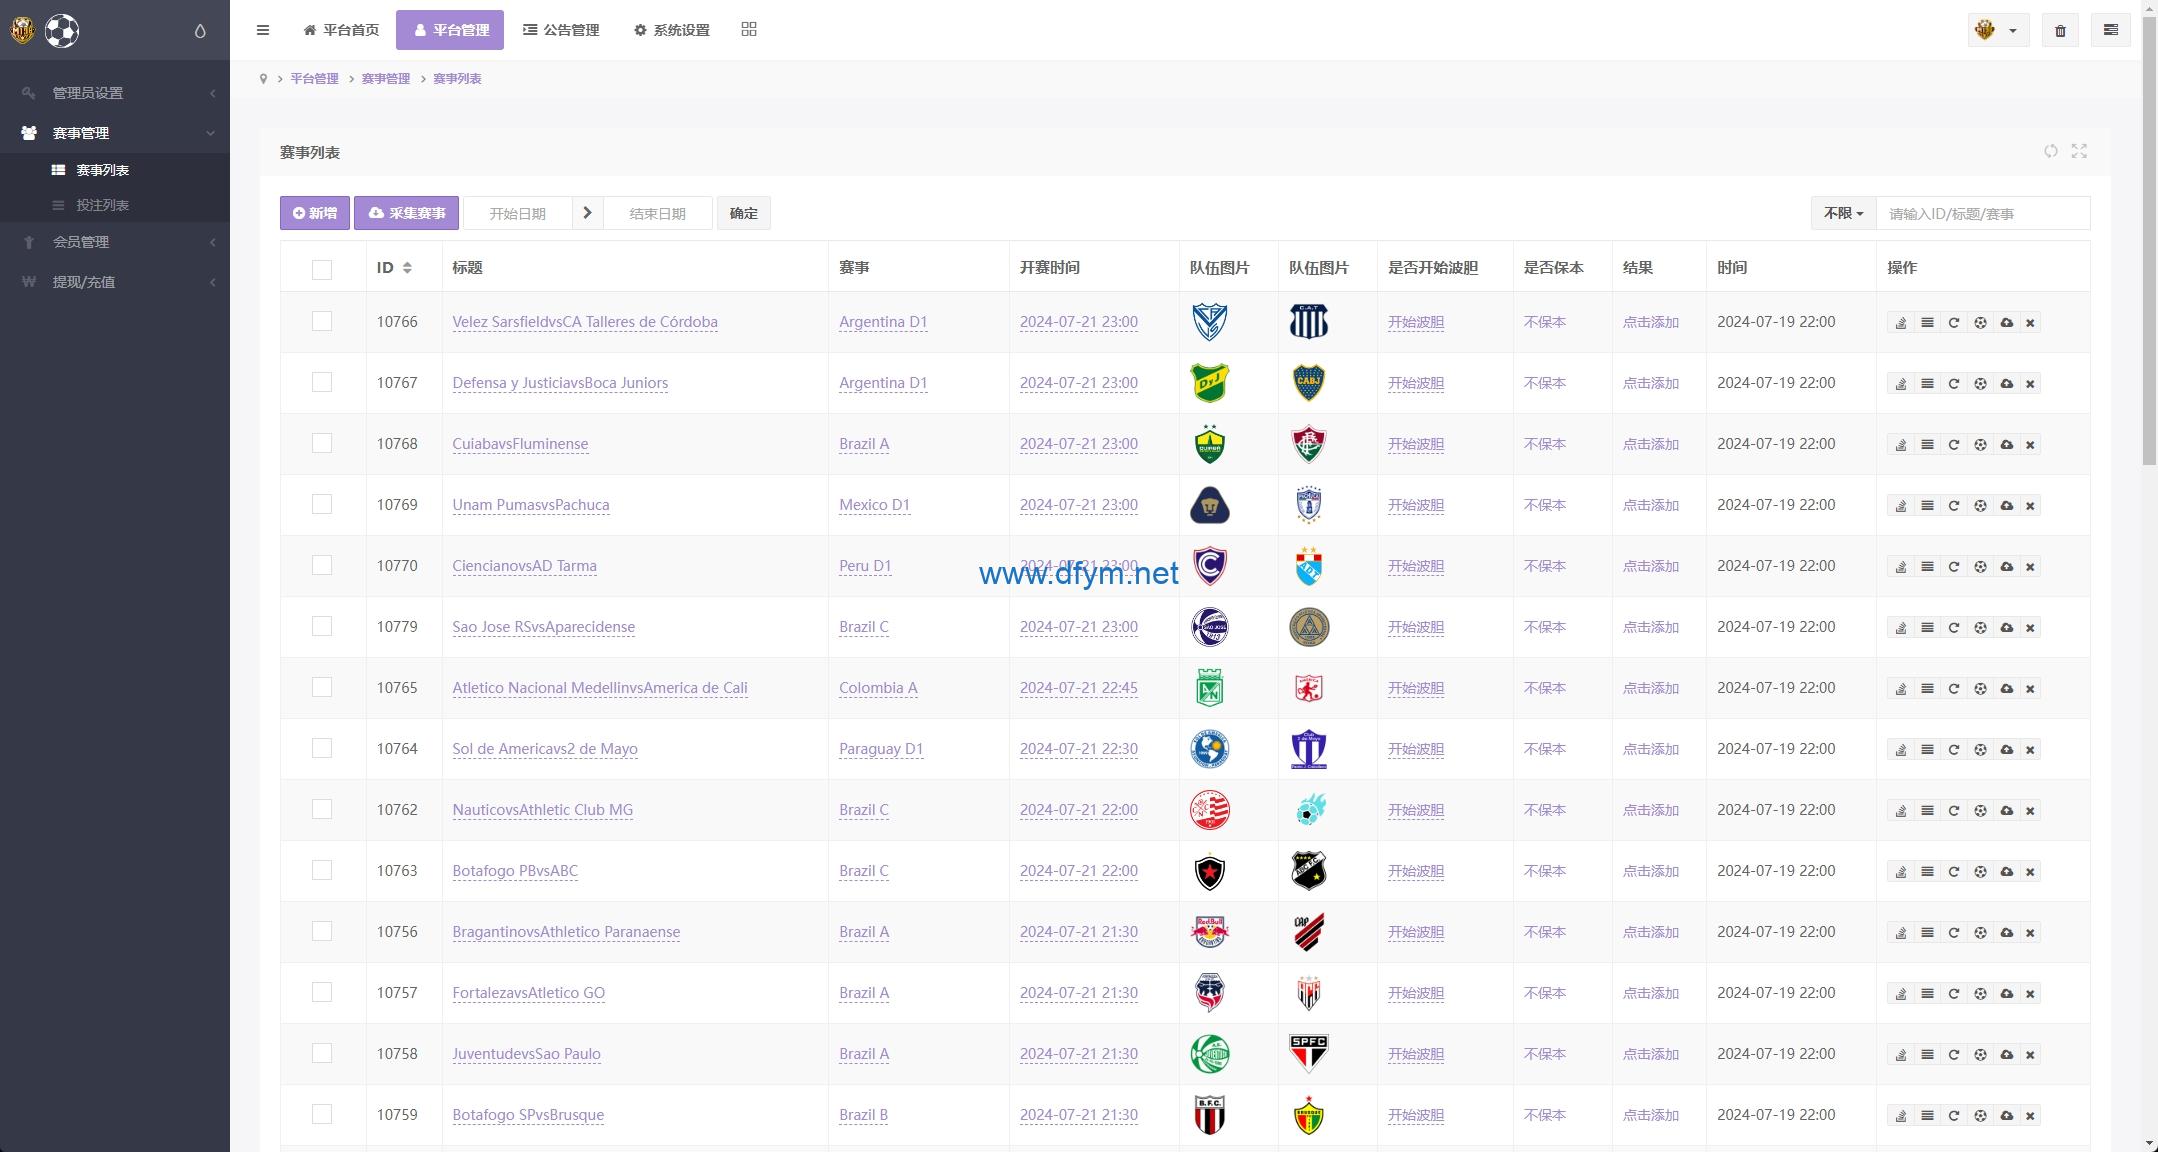Open the 系统设置 tab
The height and width of the screenshot is (1152, 2158).
pos(671,30)
